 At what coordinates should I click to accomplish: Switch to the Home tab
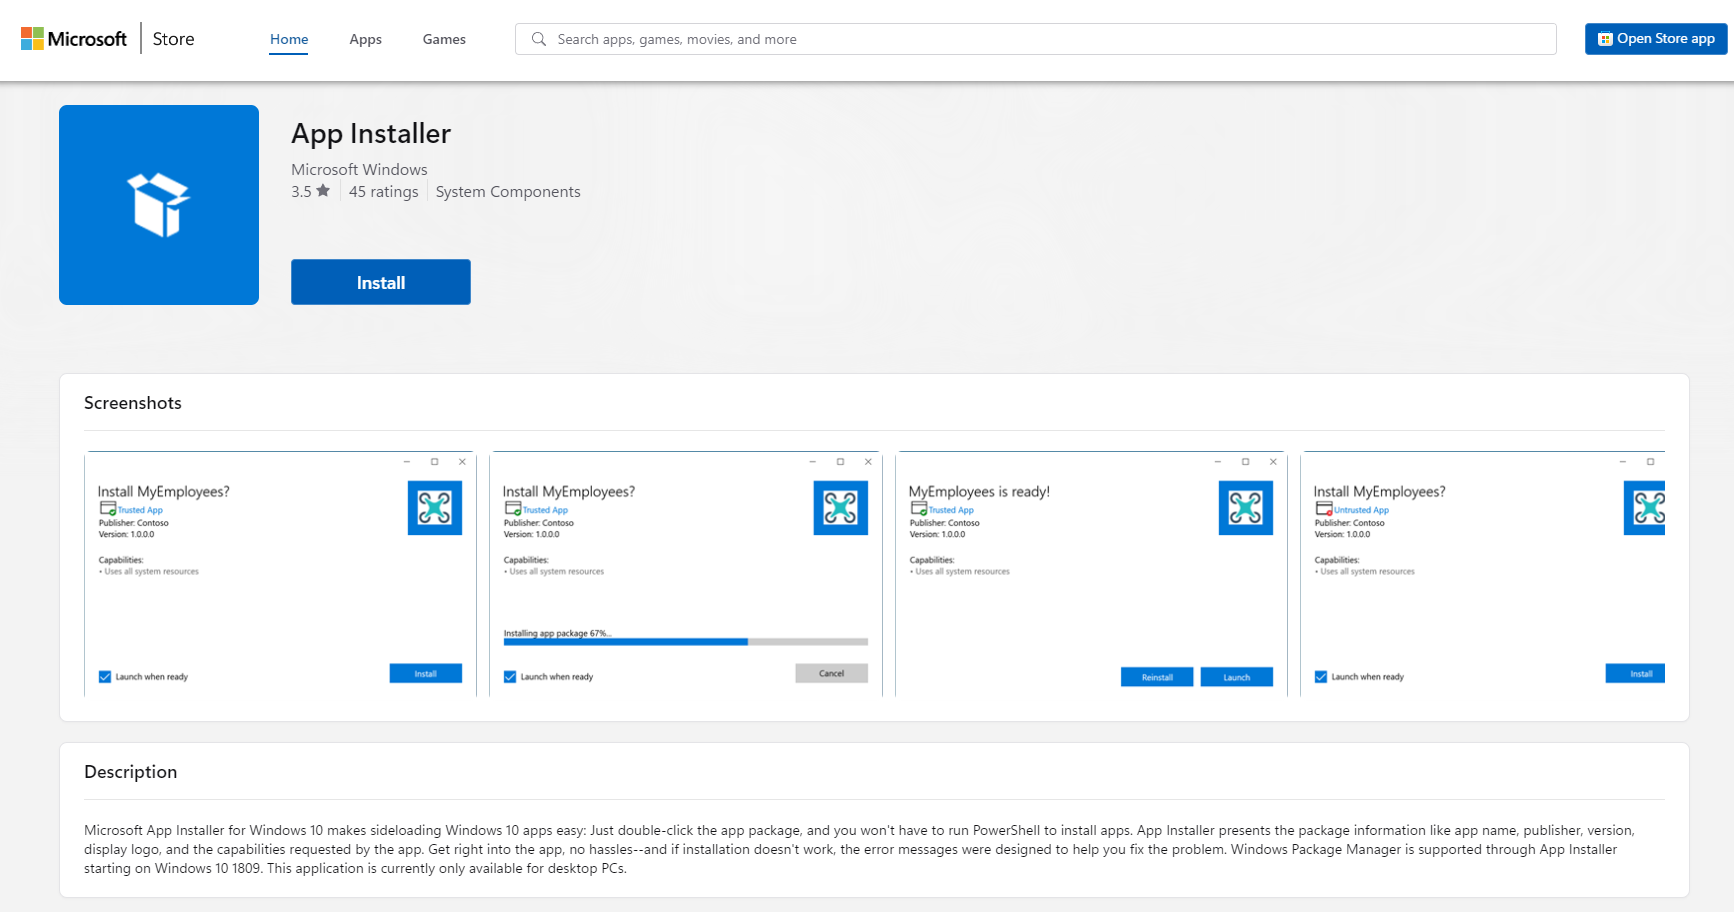tap(289, 39)
